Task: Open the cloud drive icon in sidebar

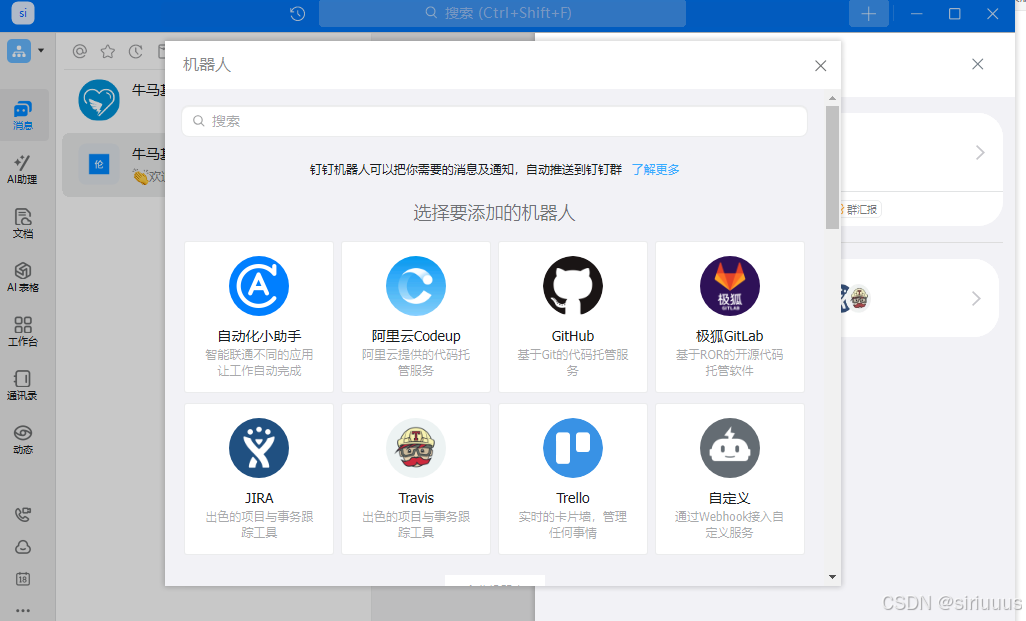Action: [23, 547]
